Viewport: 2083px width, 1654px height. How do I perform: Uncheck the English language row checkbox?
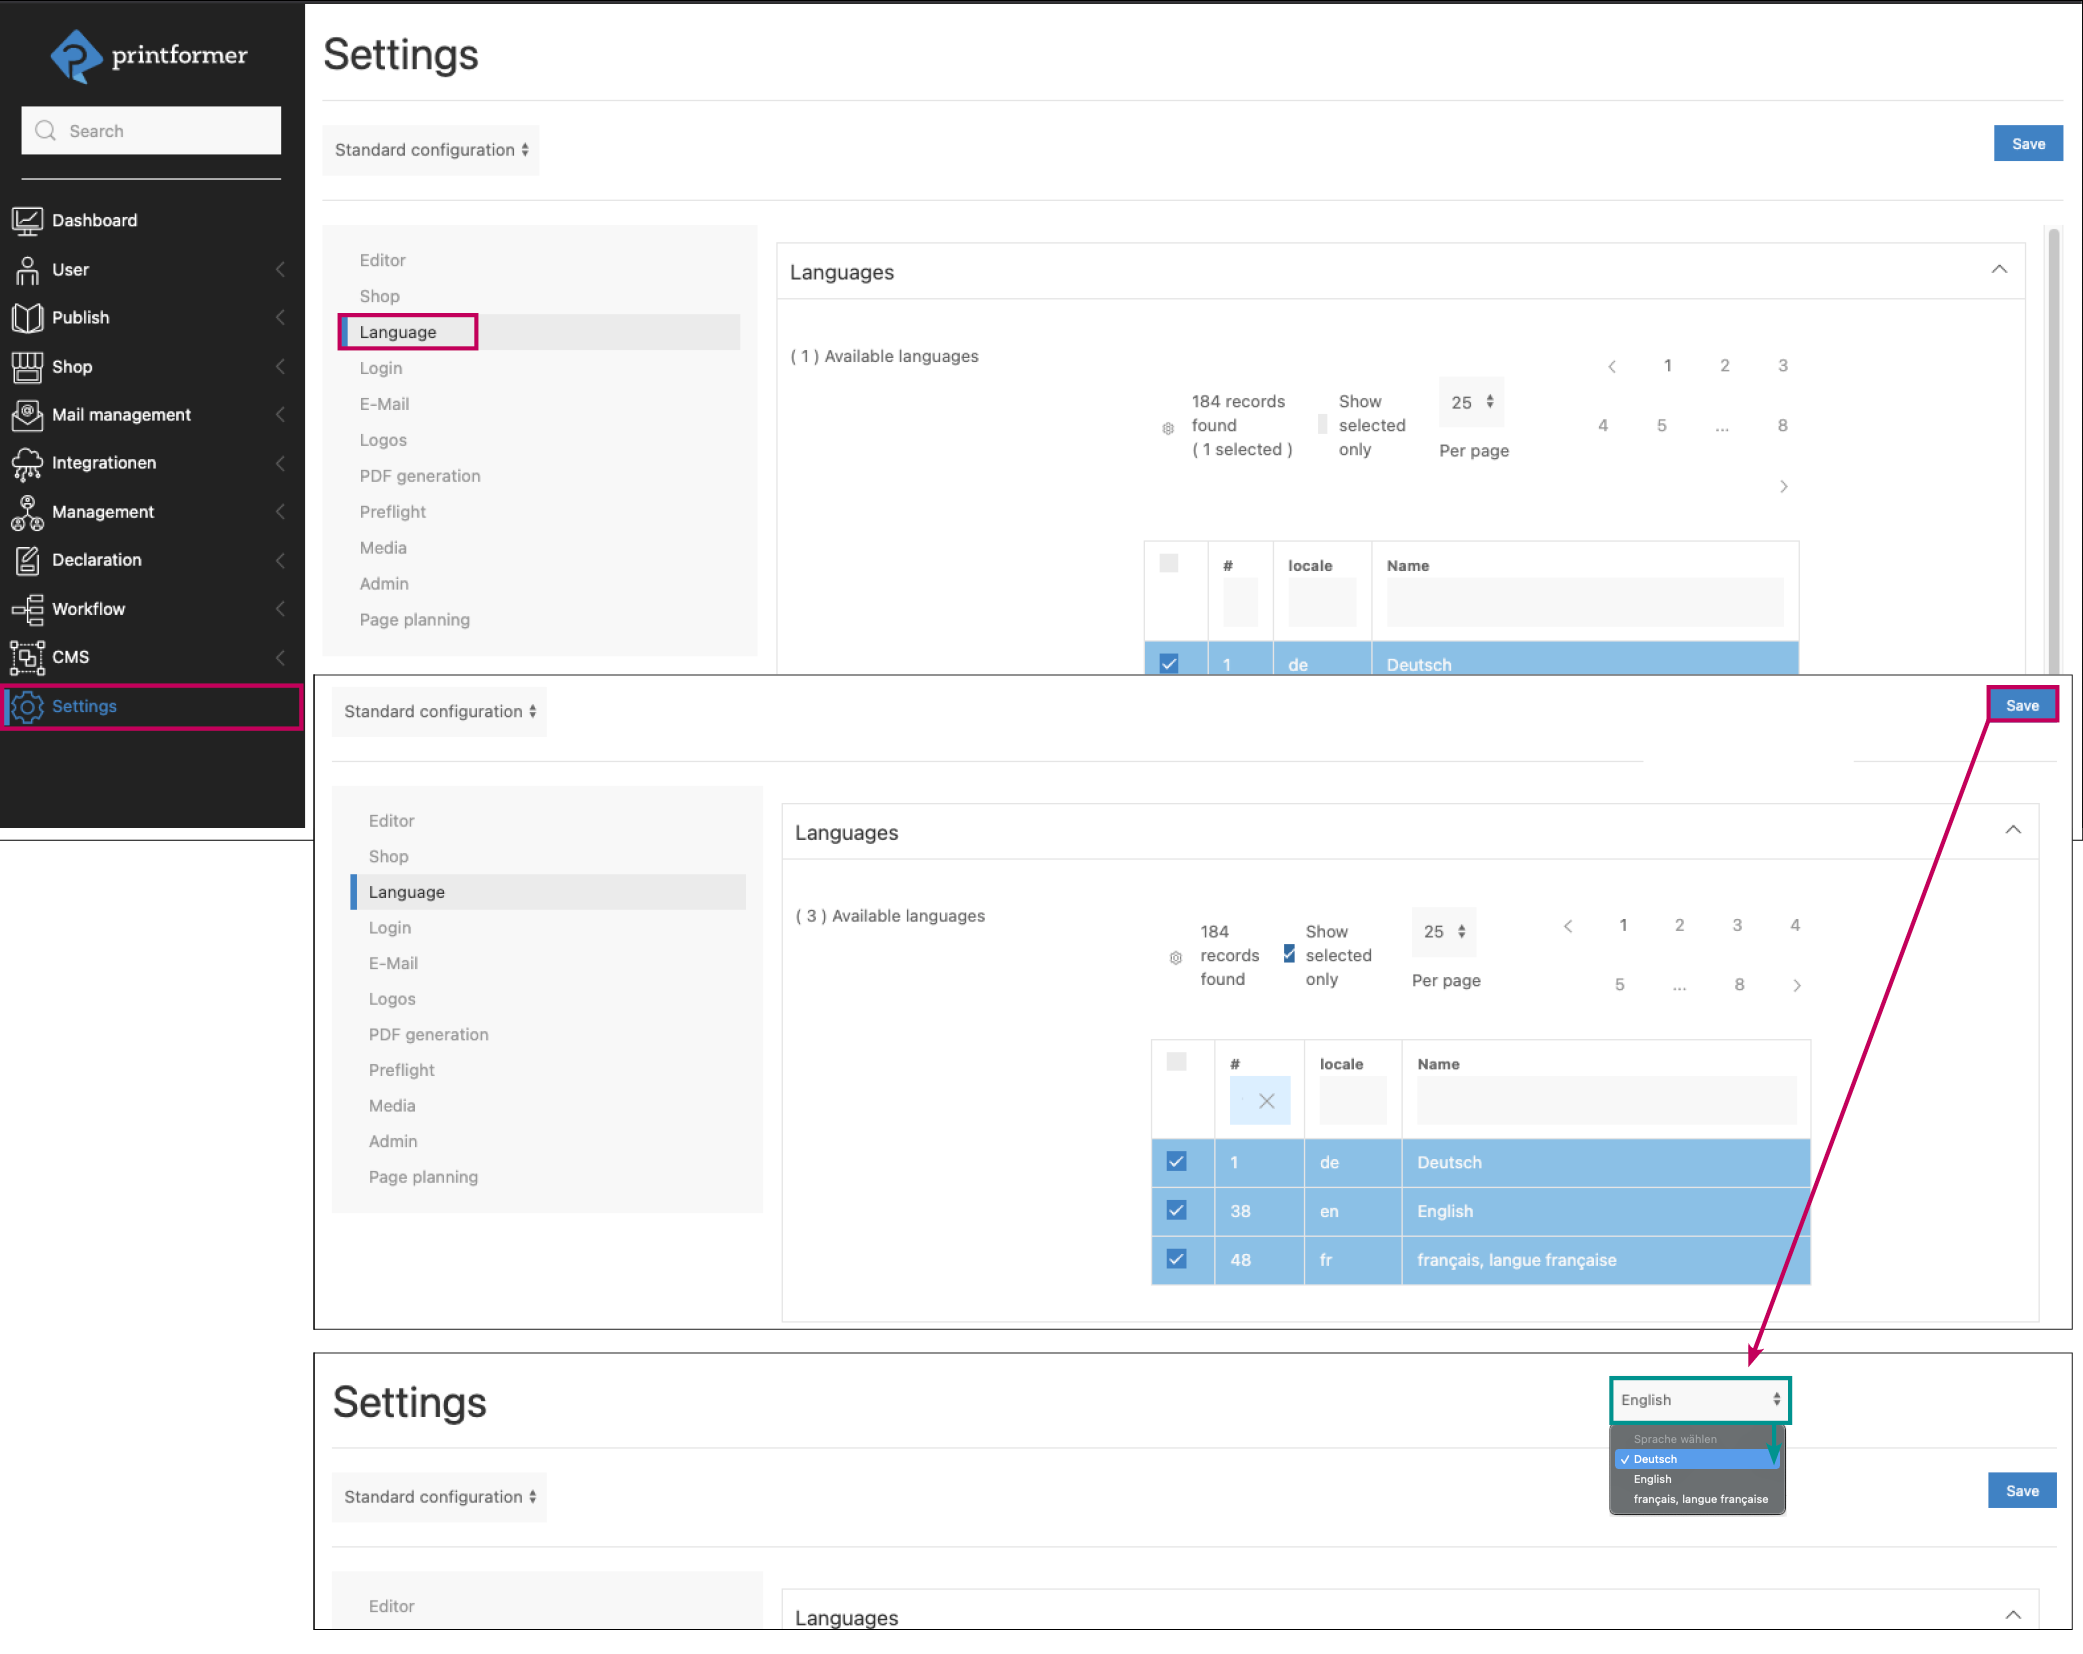click(1176, 1211)
